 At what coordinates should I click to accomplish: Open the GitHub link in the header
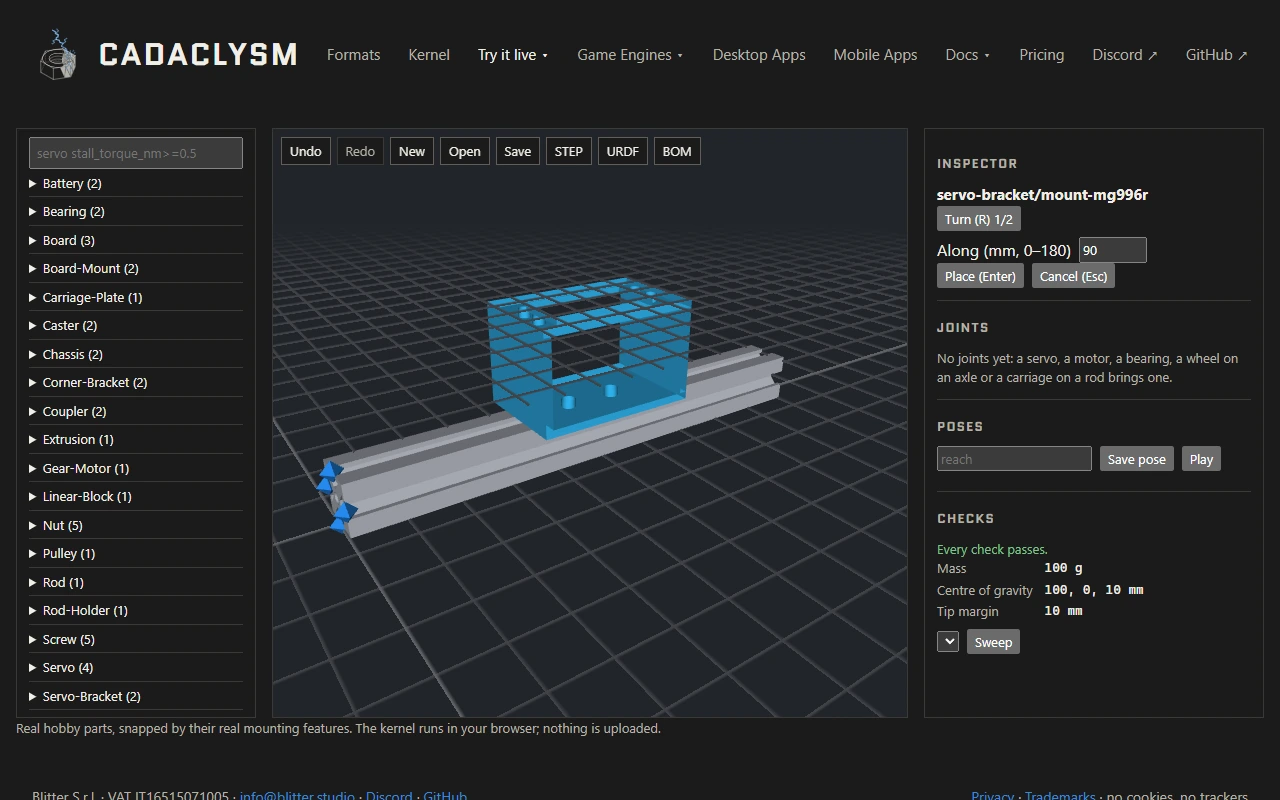(1217, 55)
